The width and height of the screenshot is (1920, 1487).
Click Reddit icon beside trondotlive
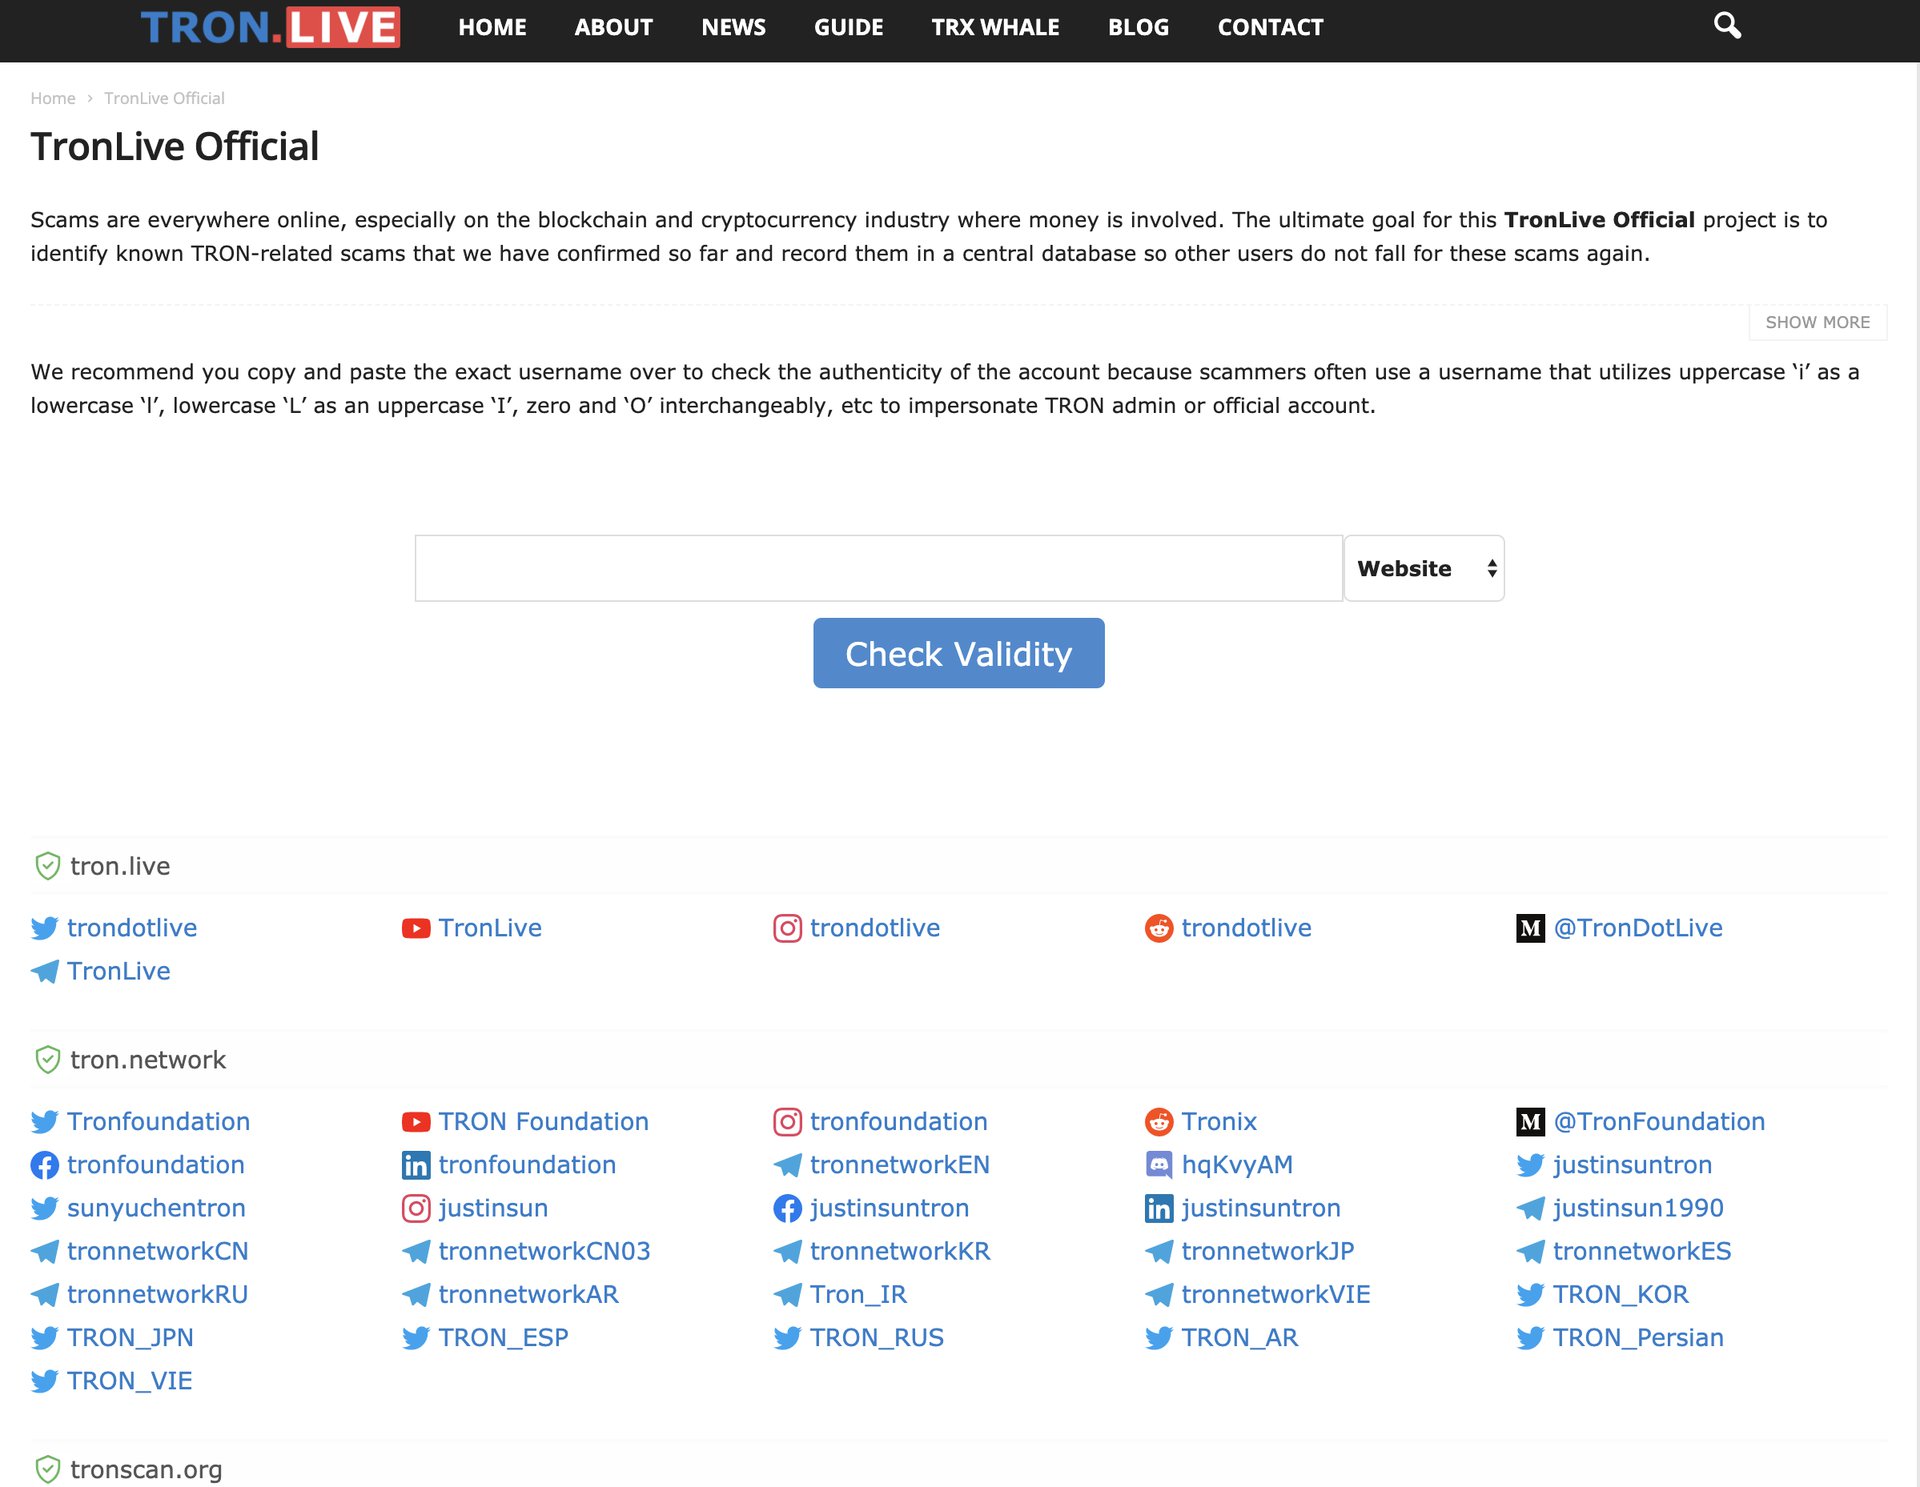tap(1159, 928)
